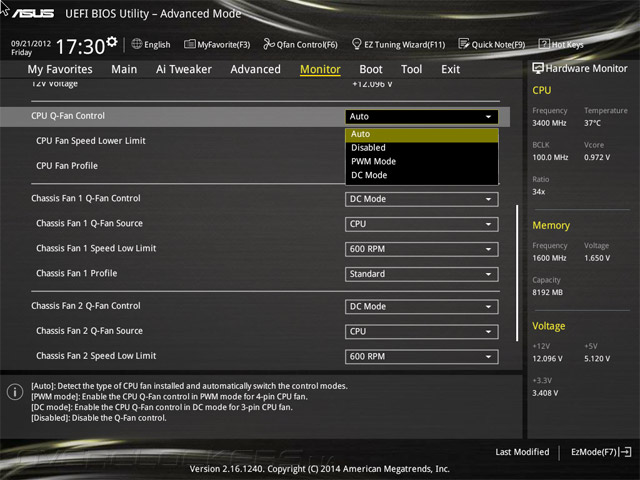Choose PWM Mode in the dropdown list

pyautogui.click(x=422, y=162)
